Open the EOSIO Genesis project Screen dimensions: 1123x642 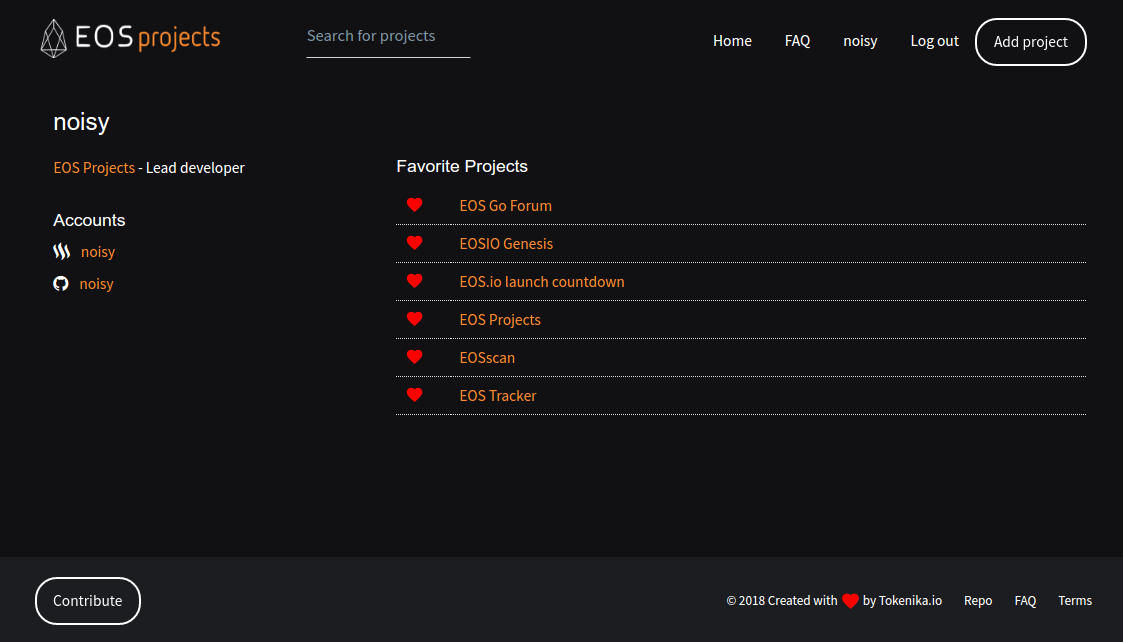pos(506,244)
